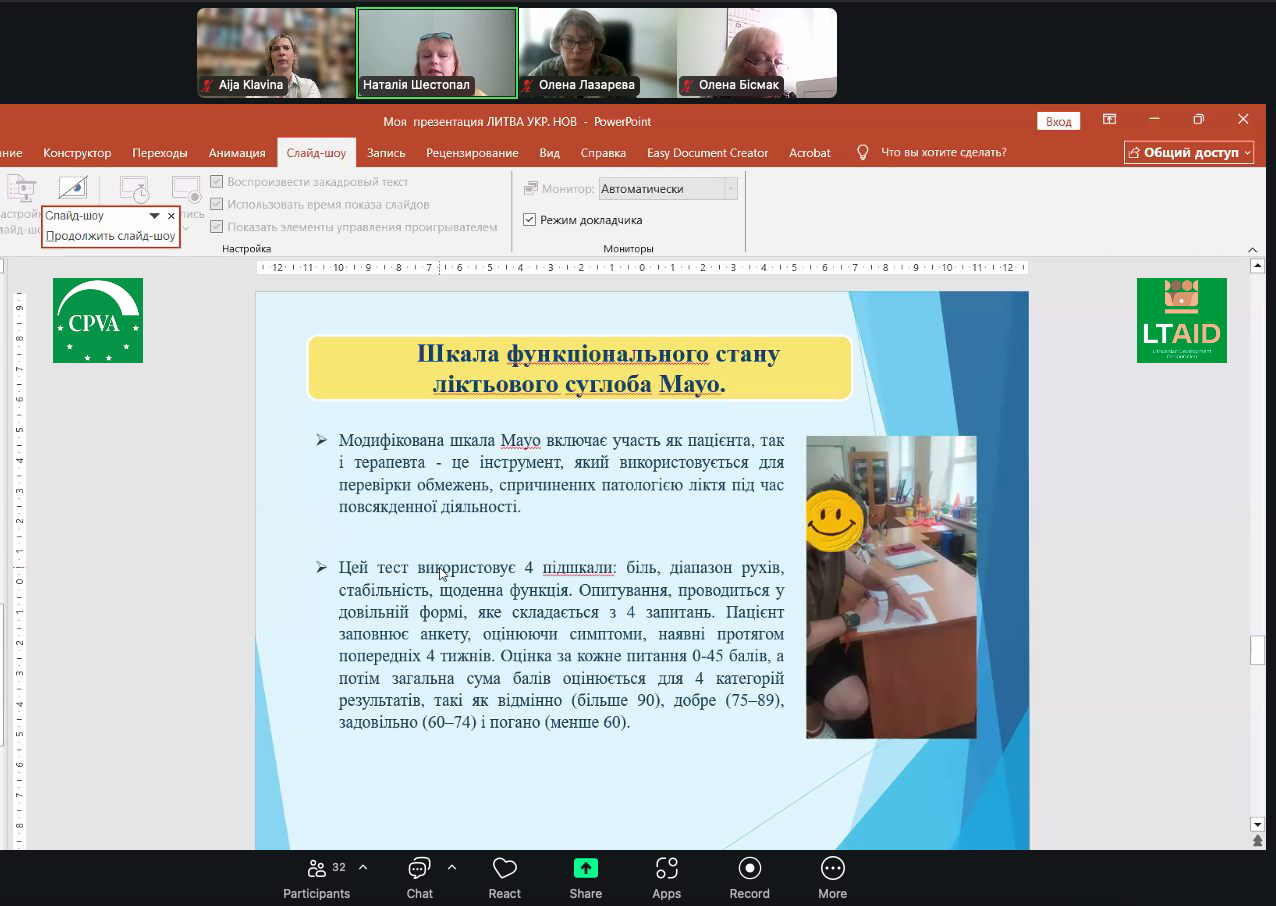Image resolution: width=1276 pixels, height=906 pixels.
Task: Open the Запись ribbon tab
Action: [386, 153]
